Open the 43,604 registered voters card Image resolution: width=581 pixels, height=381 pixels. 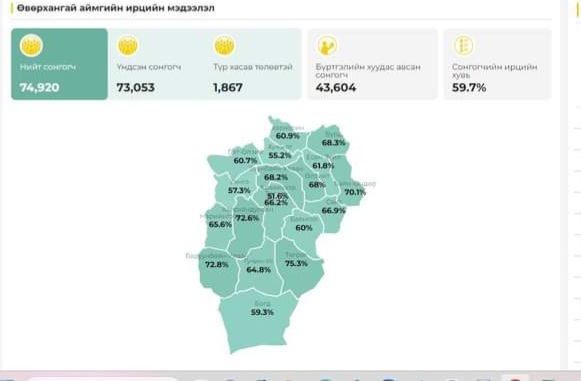372,64
